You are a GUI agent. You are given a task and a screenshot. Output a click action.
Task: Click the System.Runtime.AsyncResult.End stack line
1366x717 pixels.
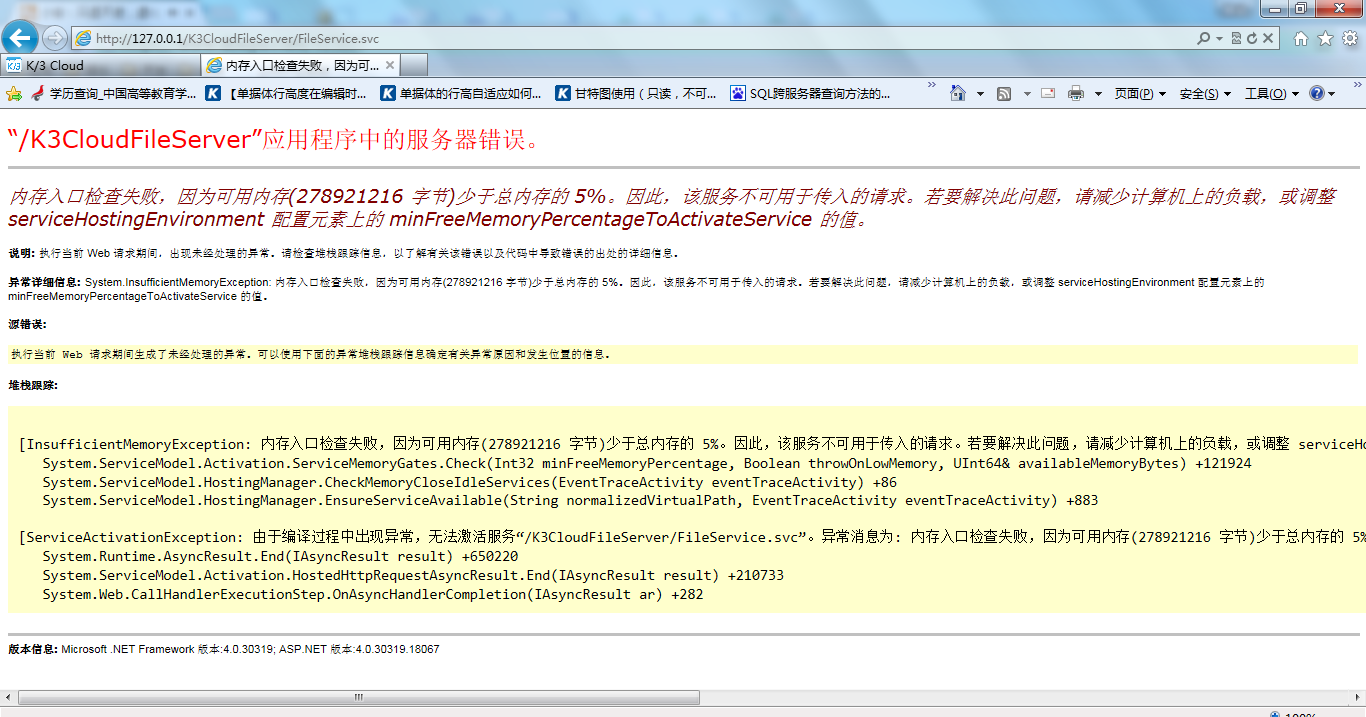(x=280, y=556)
